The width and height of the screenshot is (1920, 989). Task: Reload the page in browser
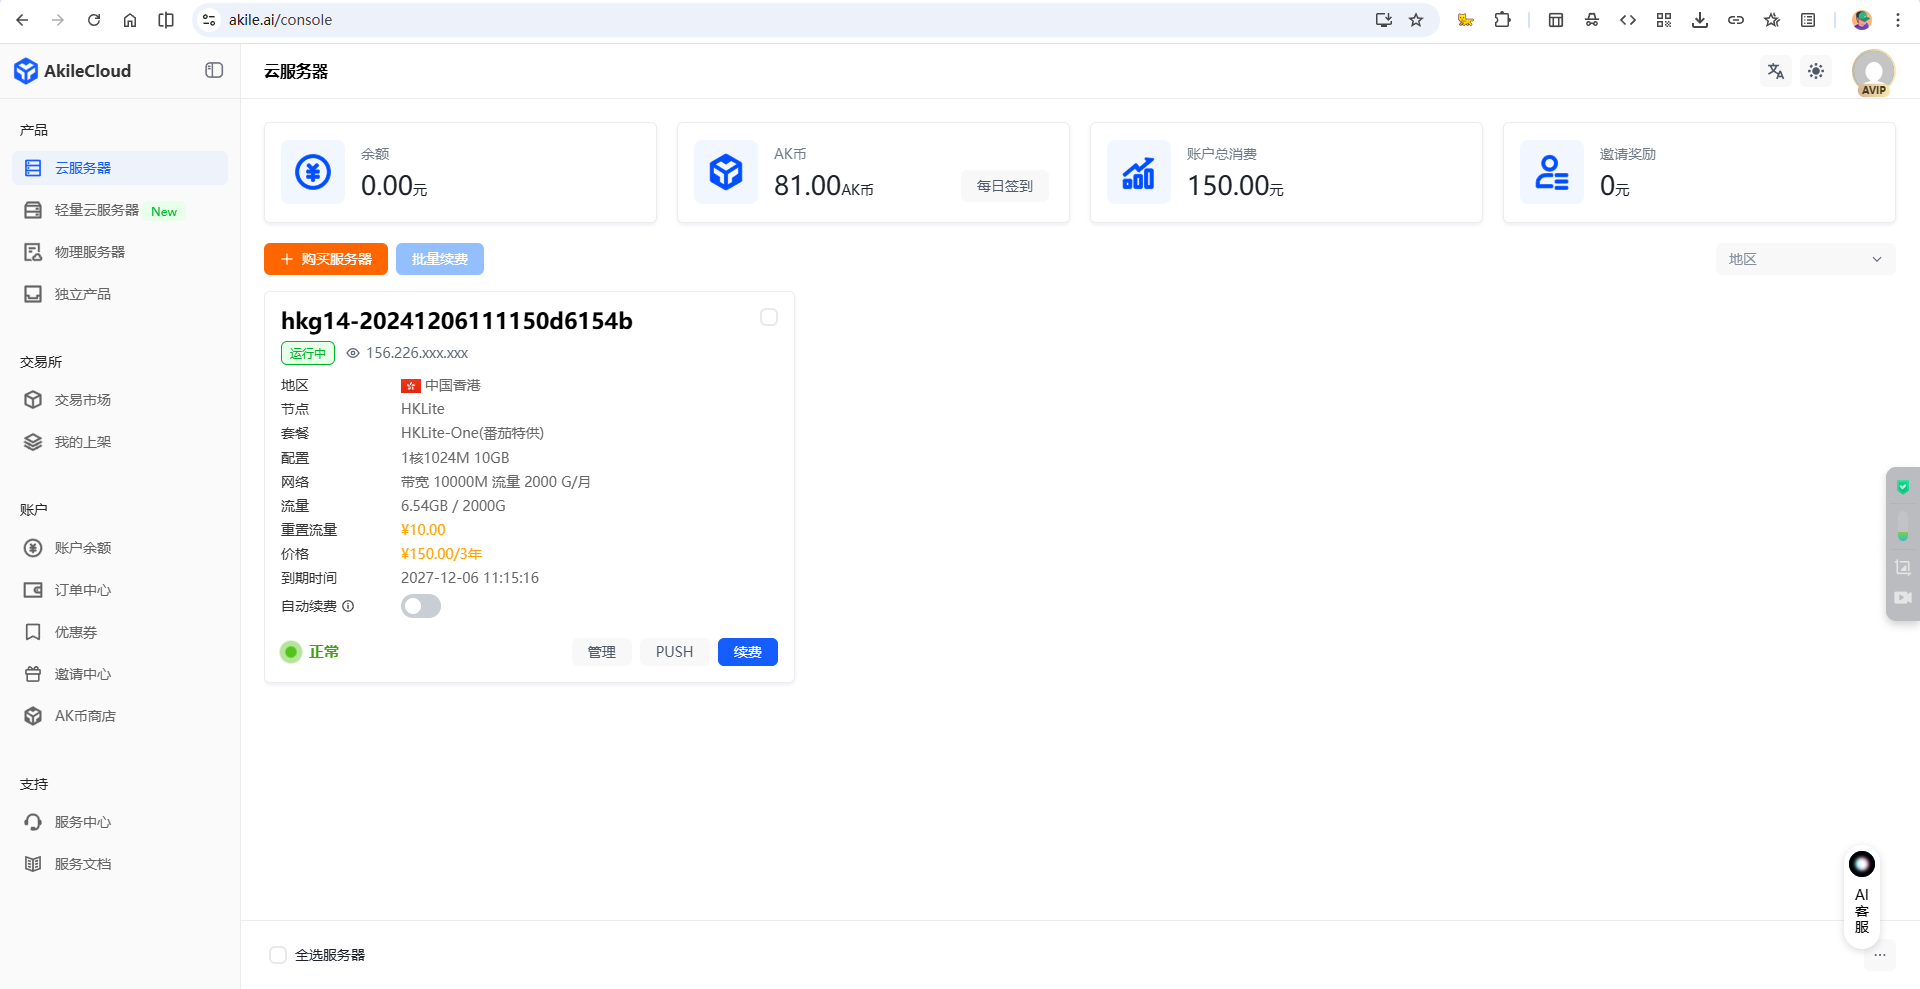click(x=94, y=20)
